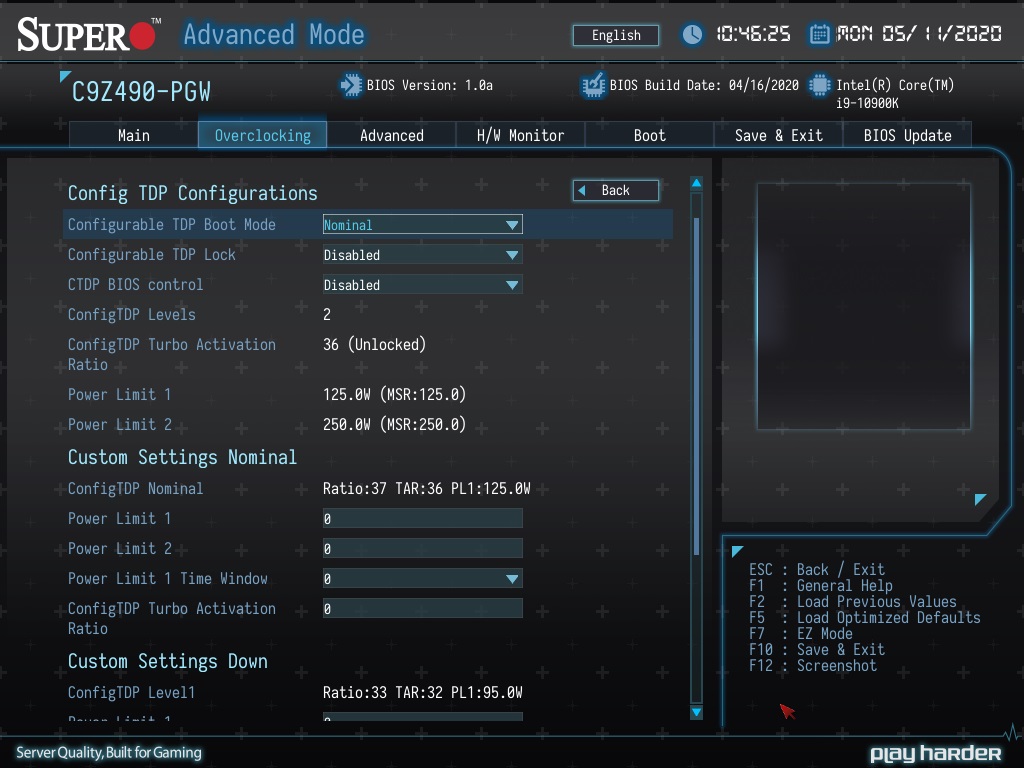Click the English language button

point(616,35)
